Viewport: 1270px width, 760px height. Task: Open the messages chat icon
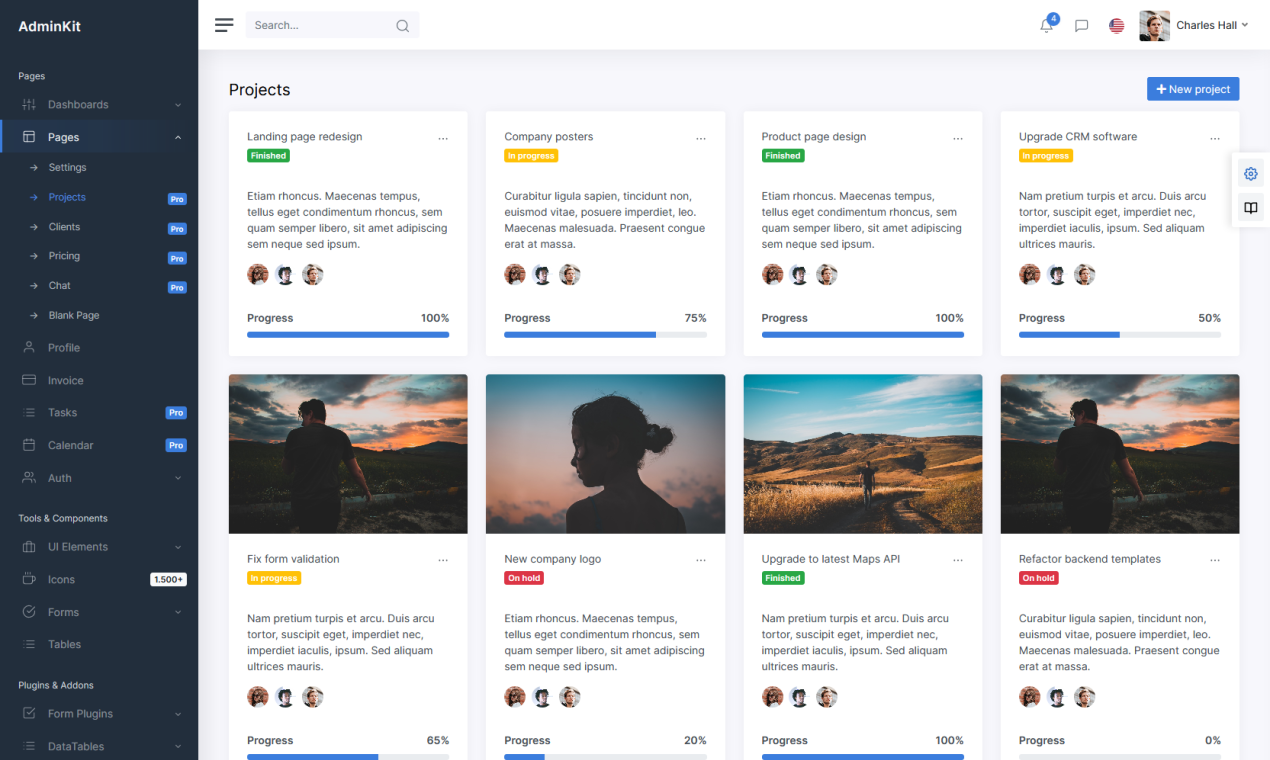pos(1081,25)
